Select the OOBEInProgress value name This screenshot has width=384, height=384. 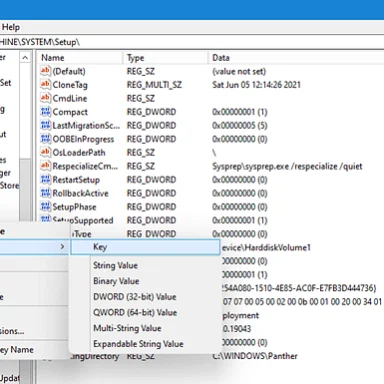[83, 139]
